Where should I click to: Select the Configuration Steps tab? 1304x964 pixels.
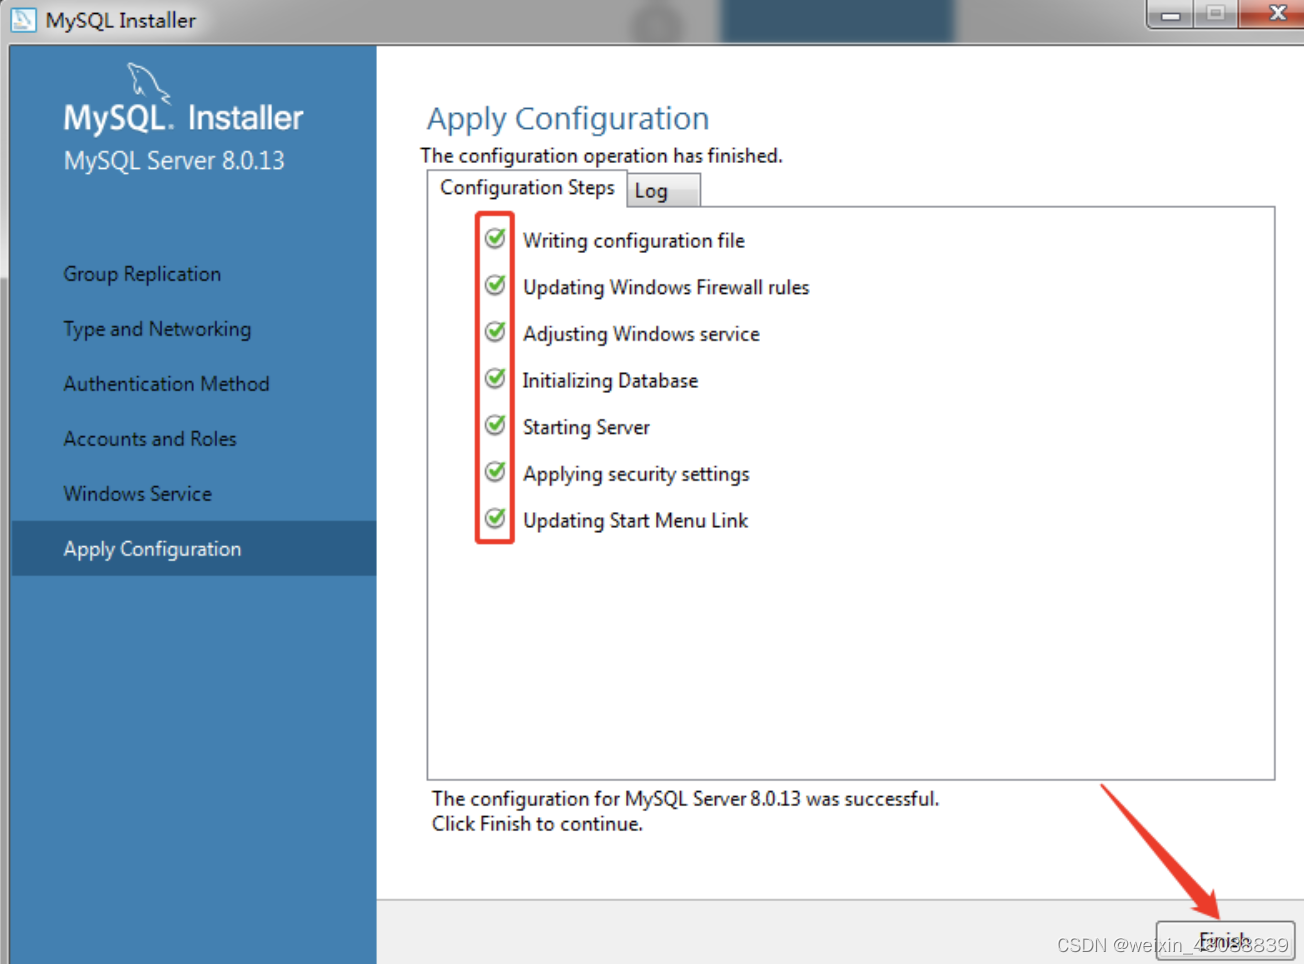click(527, 188)
